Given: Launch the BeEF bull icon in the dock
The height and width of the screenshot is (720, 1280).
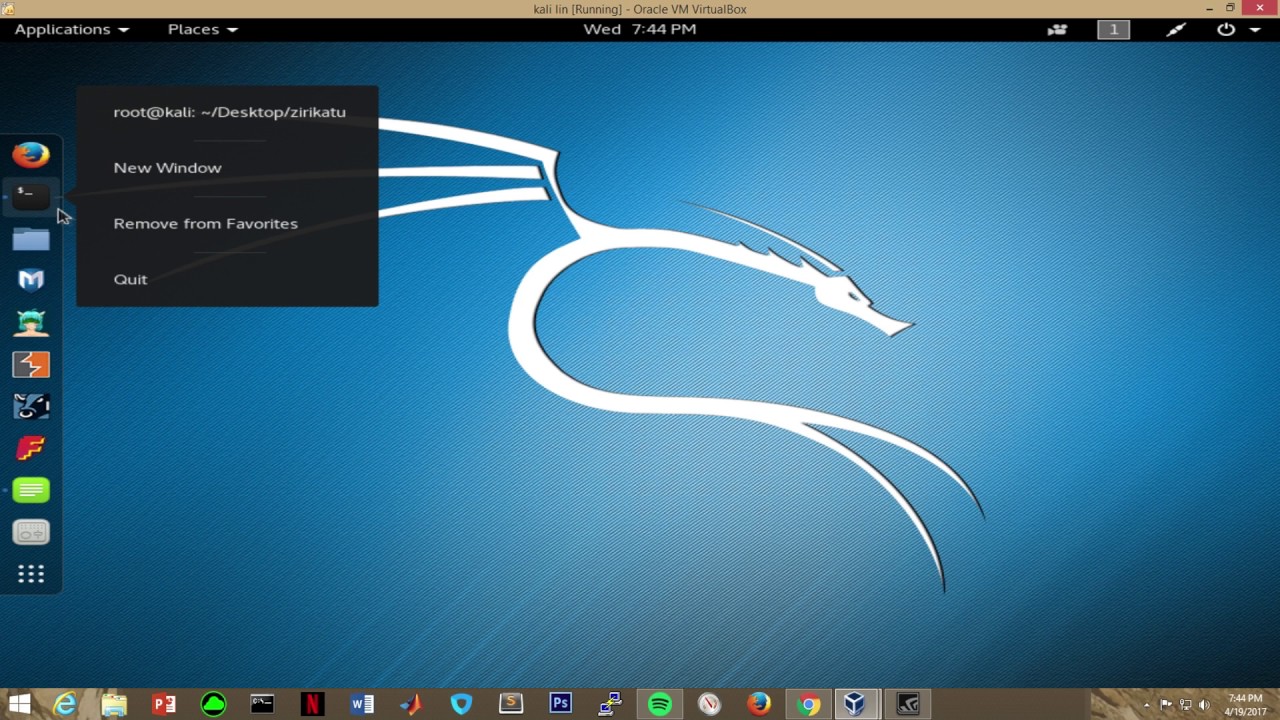Looking at the screenshot, I should 31,406.
